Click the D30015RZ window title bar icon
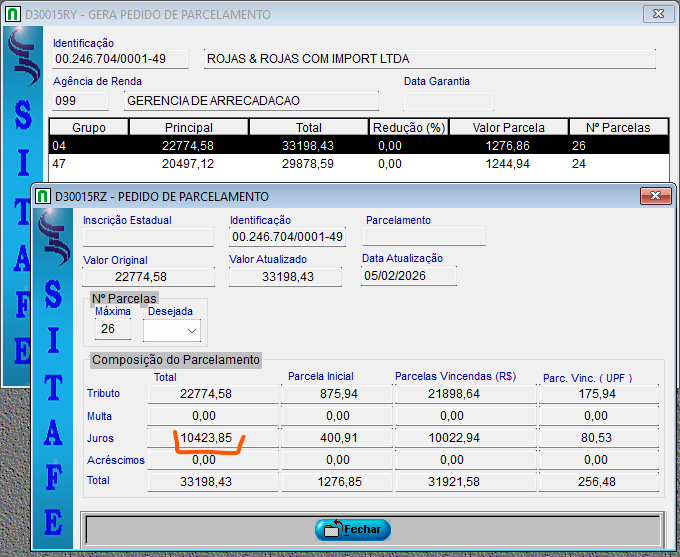Image resolution: width=680 pixels, height=557 pixels. click(43, 196)
